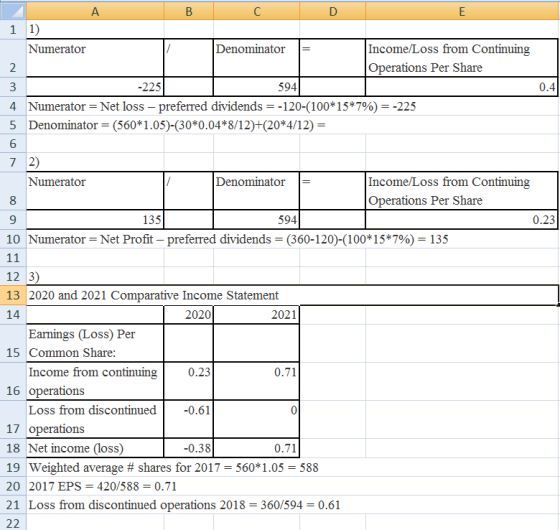
Task: Click 'Loss from discontinued operations 2018' text
Action: (x=184, y=505)
